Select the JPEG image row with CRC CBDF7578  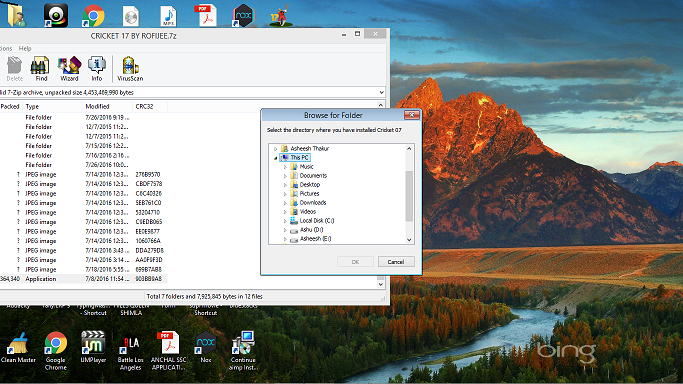pyautogui.click(x=83, y=184)
